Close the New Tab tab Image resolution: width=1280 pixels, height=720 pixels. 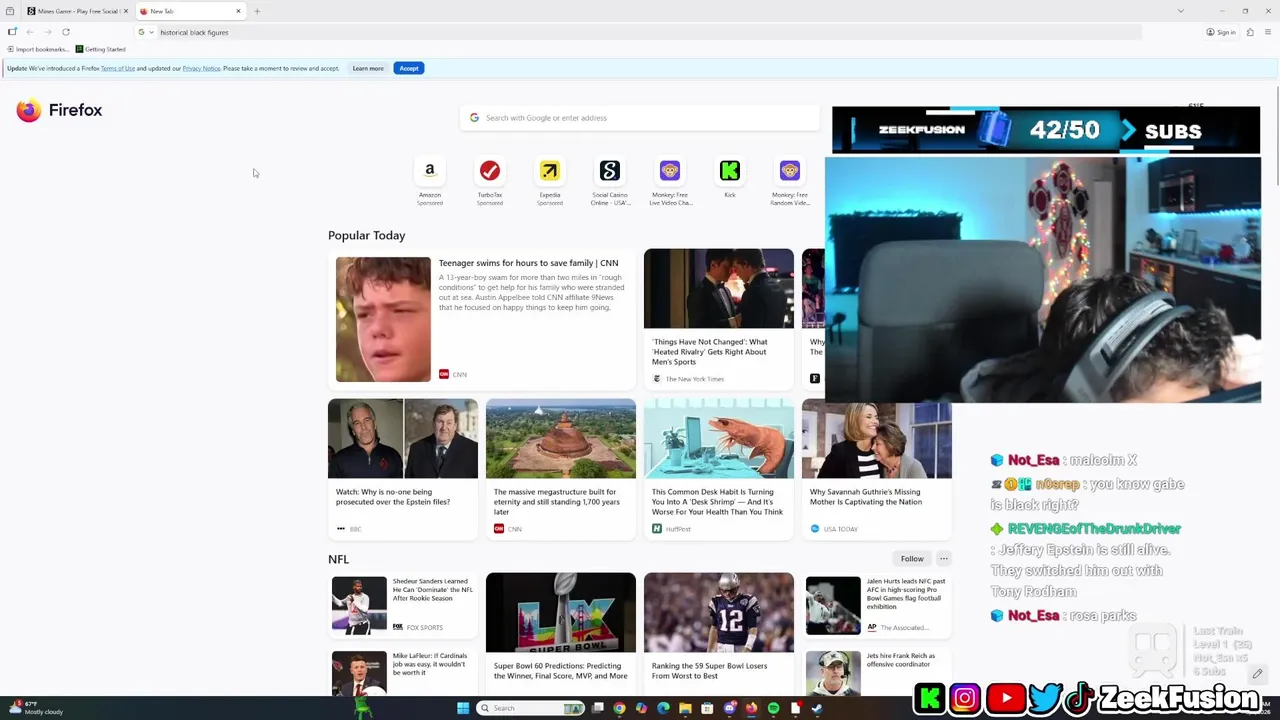point(238,11)
